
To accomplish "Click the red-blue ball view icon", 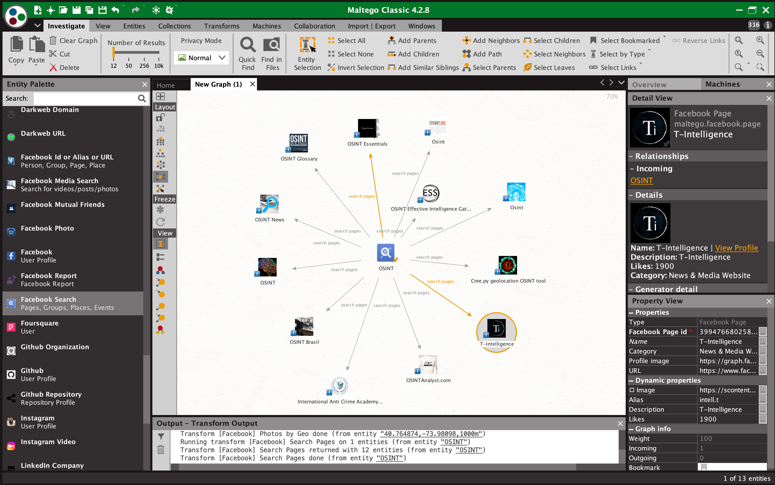I will [161, 270].
